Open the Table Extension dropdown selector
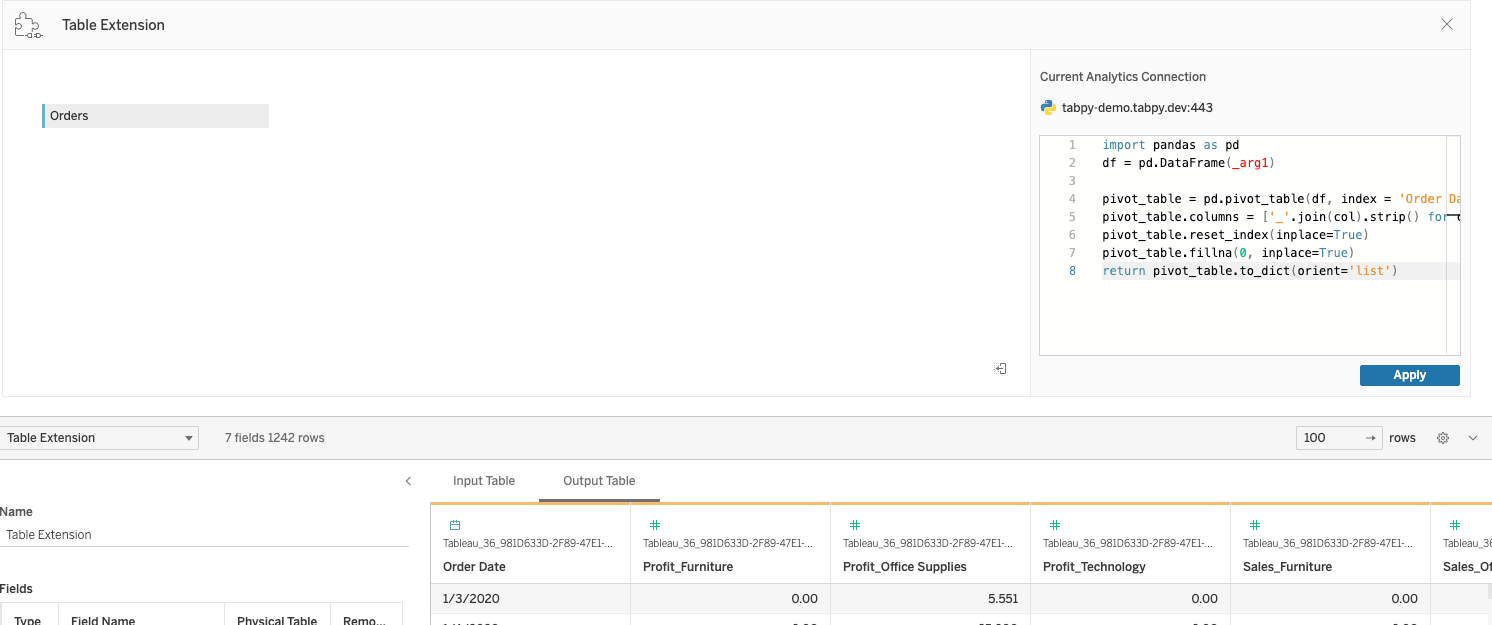1492x625 pixels. point(99,438)
